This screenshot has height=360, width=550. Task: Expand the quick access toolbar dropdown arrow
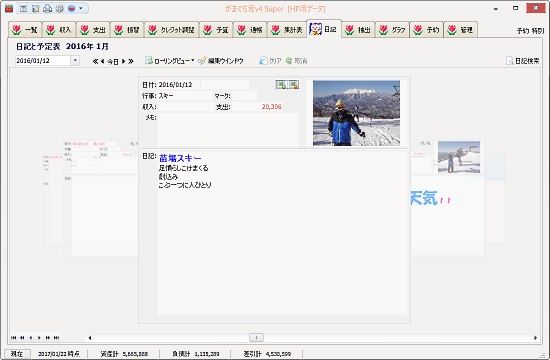pyautogui.click(x=81, y=8)
